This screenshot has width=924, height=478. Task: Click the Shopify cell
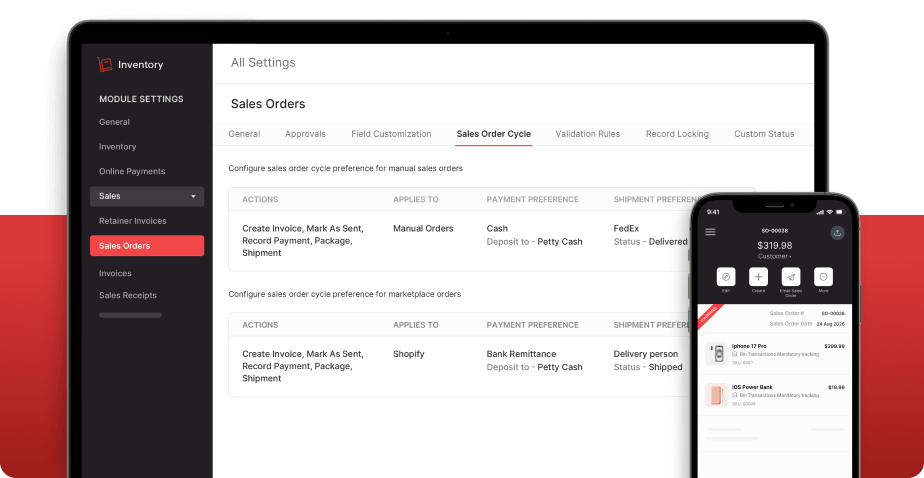pyautogui.click(x=408, y=354)
